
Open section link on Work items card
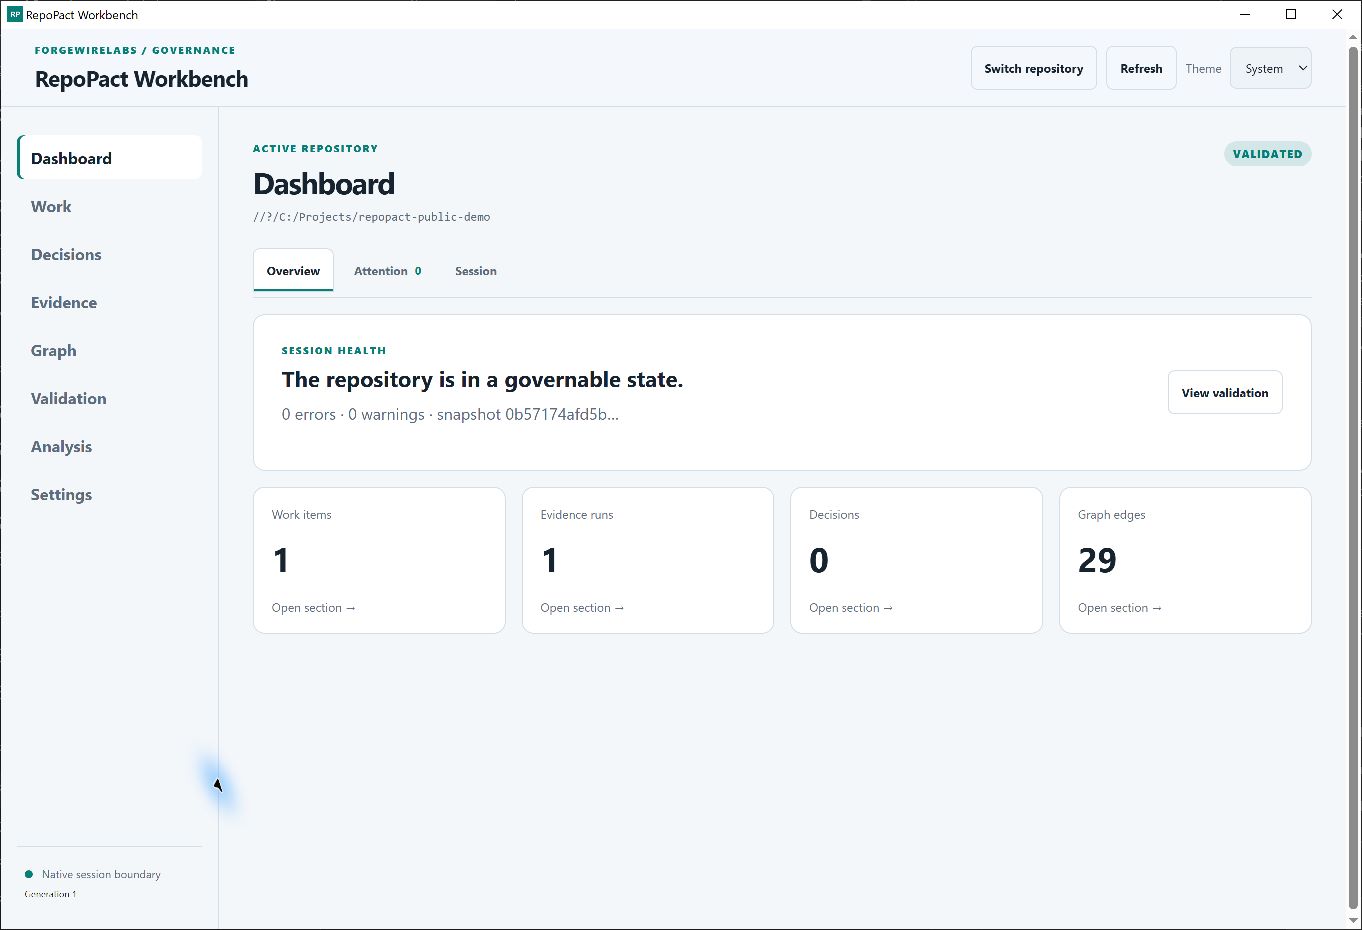(314, 608)
